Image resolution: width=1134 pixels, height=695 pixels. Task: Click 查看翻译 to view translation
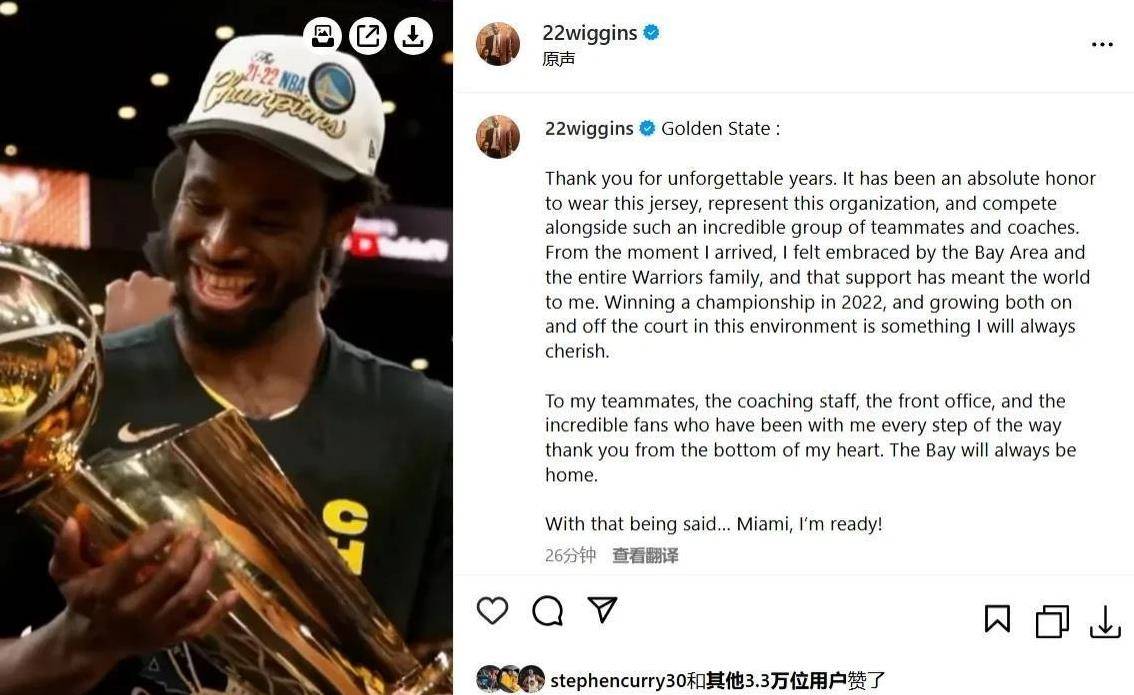[645, 555]
